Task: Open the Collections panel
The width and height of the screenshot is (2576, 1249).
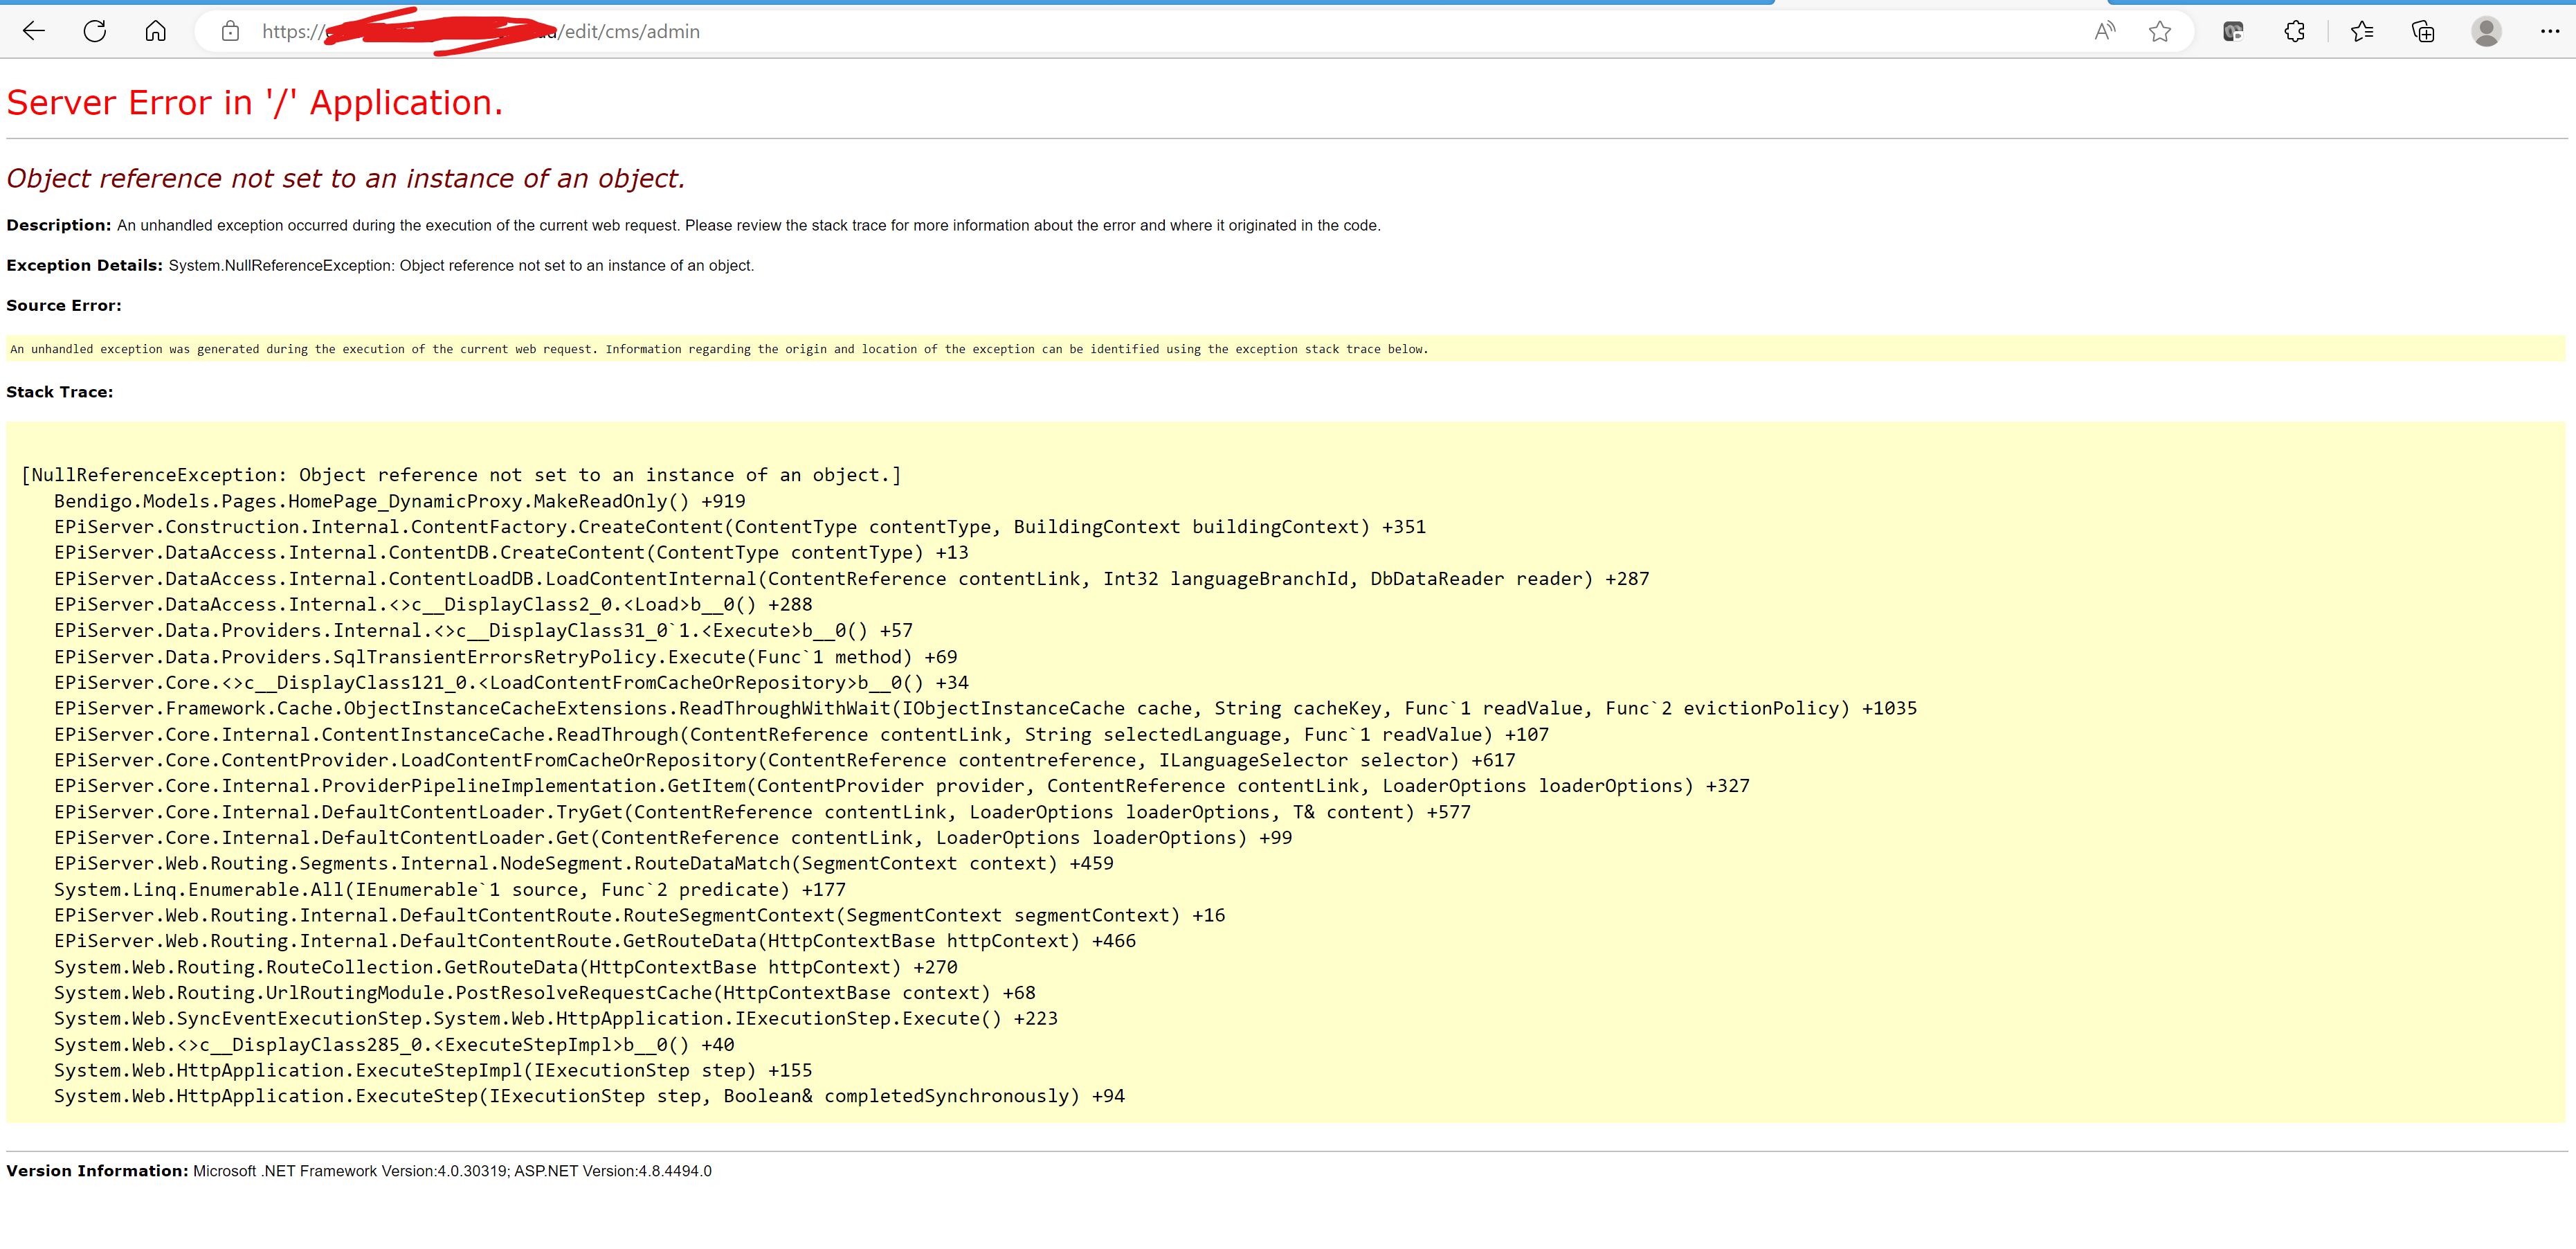Action: click(2423, 31)
